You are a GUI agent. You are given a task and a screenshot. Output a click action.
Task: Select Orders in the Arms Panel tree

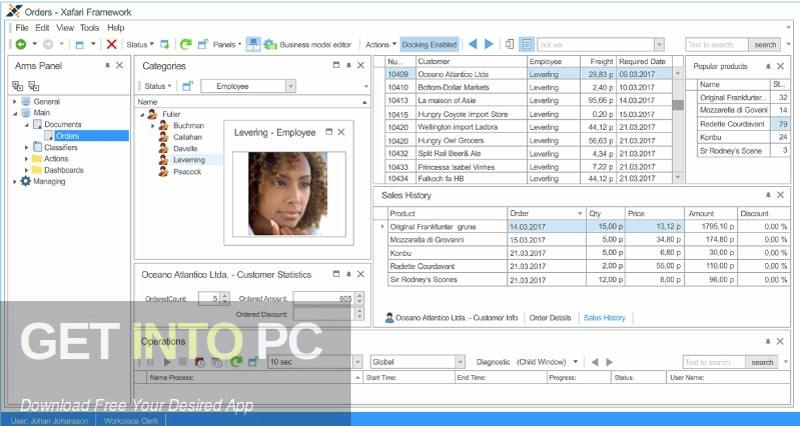click(x=67, y=136)
